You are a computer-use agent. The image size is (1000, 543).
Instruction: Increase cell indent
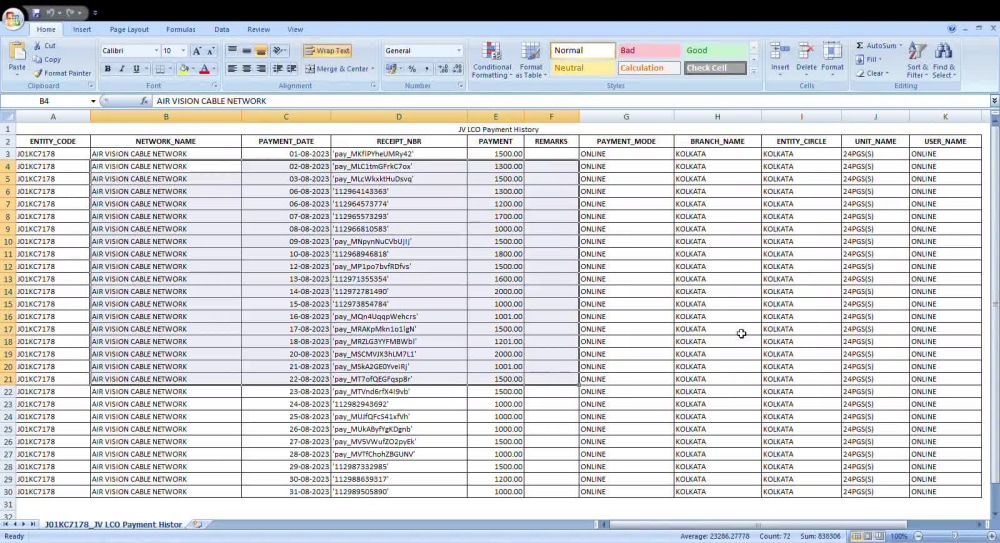click(x=291, y=68)
